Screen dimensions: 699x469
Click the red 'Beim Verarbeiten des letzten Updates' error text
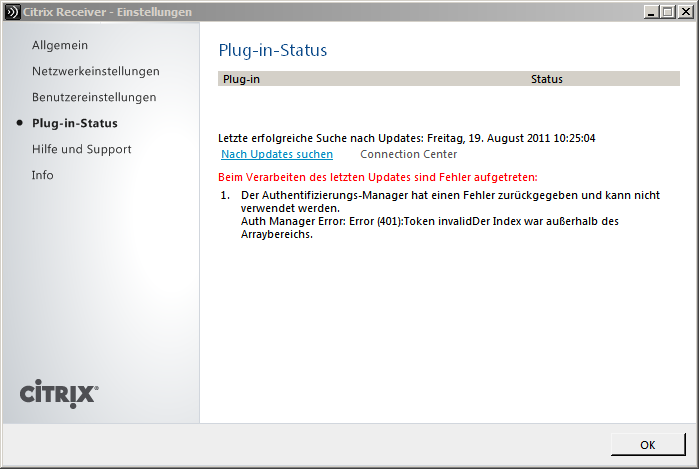coord(378,177)
